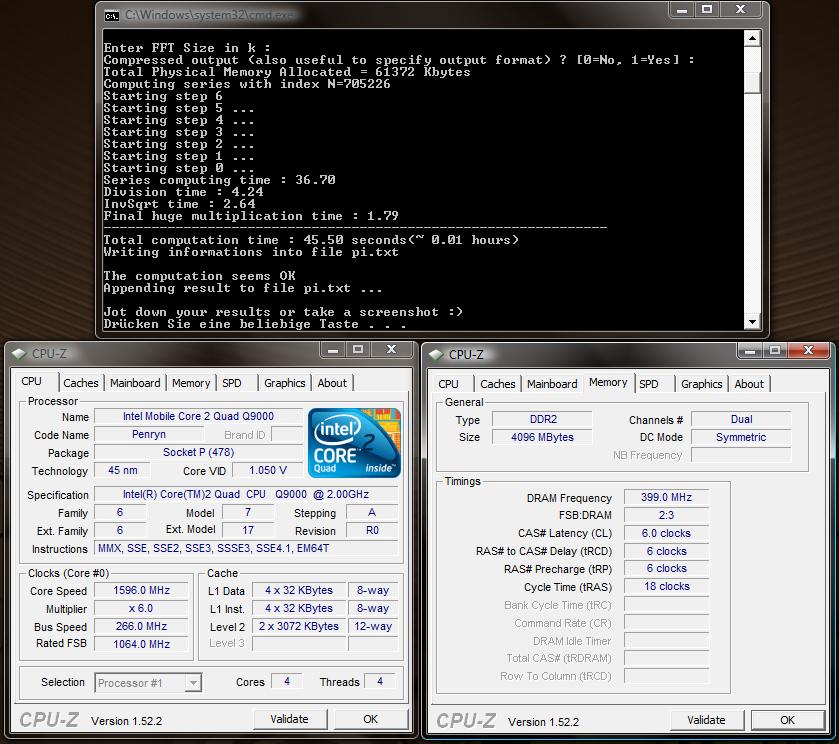
Task: Click the R0 revision value
Action: pyautogui.click(x=372, y=530)
